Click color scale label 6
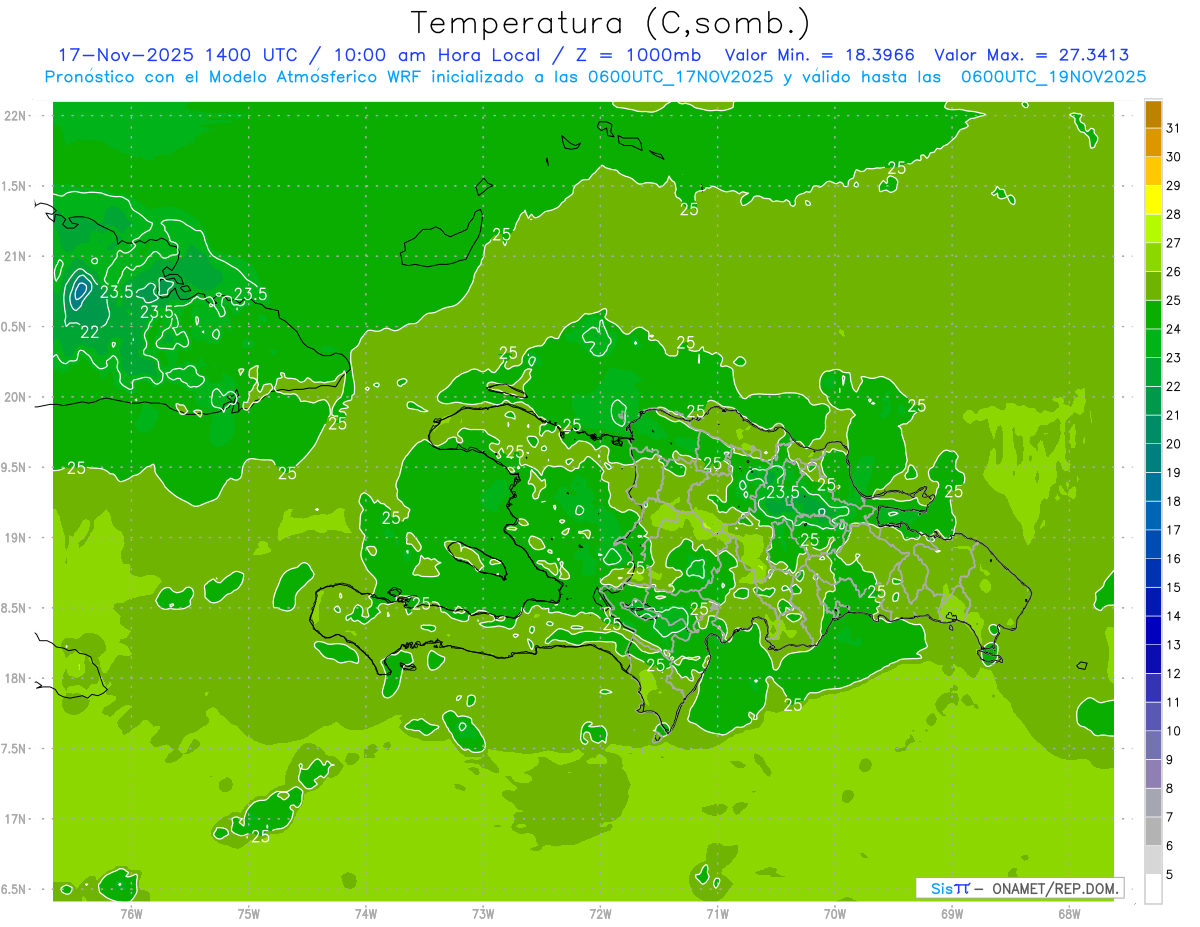 tap(1170, 846)
